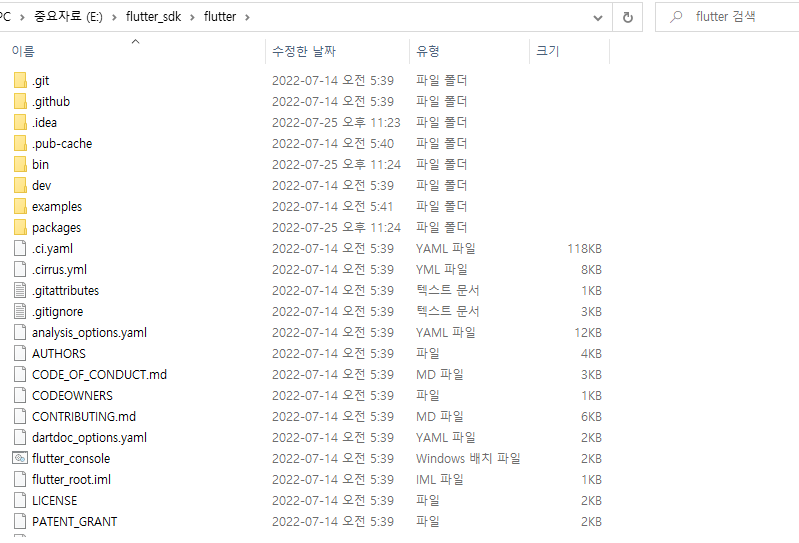Select the .cirrus.yml file name
This screenshot has height=543, width=799.
59,269
